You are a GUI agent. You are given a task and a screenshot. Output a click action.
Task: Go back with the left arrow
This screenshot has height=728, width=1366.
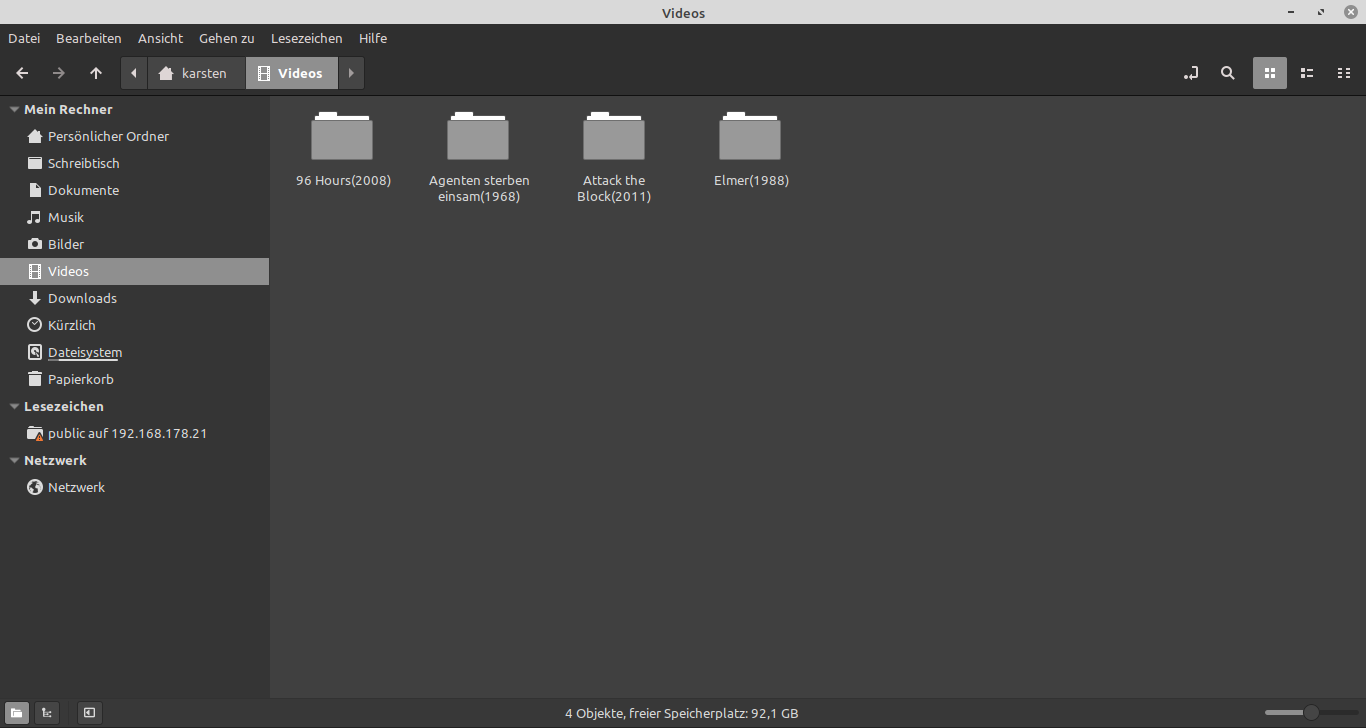coord(22,73)
